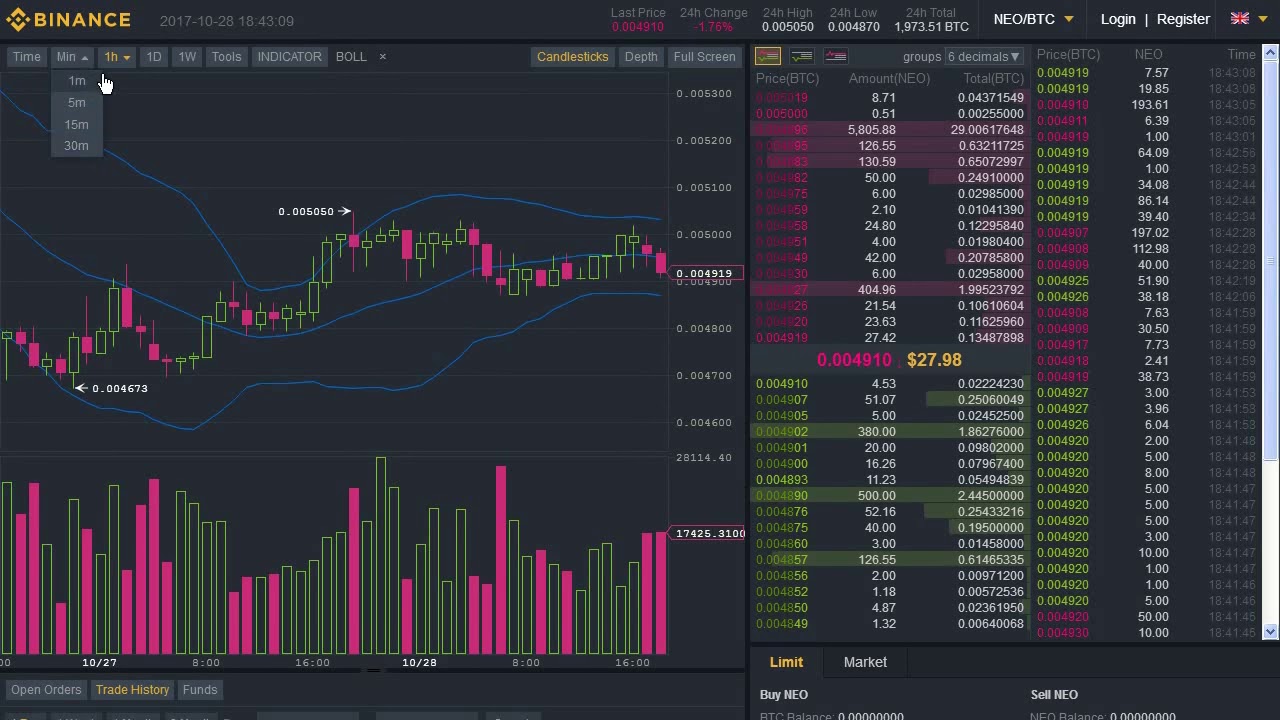Click the Binance logo

pyautogui.click(x=68, y=20)
